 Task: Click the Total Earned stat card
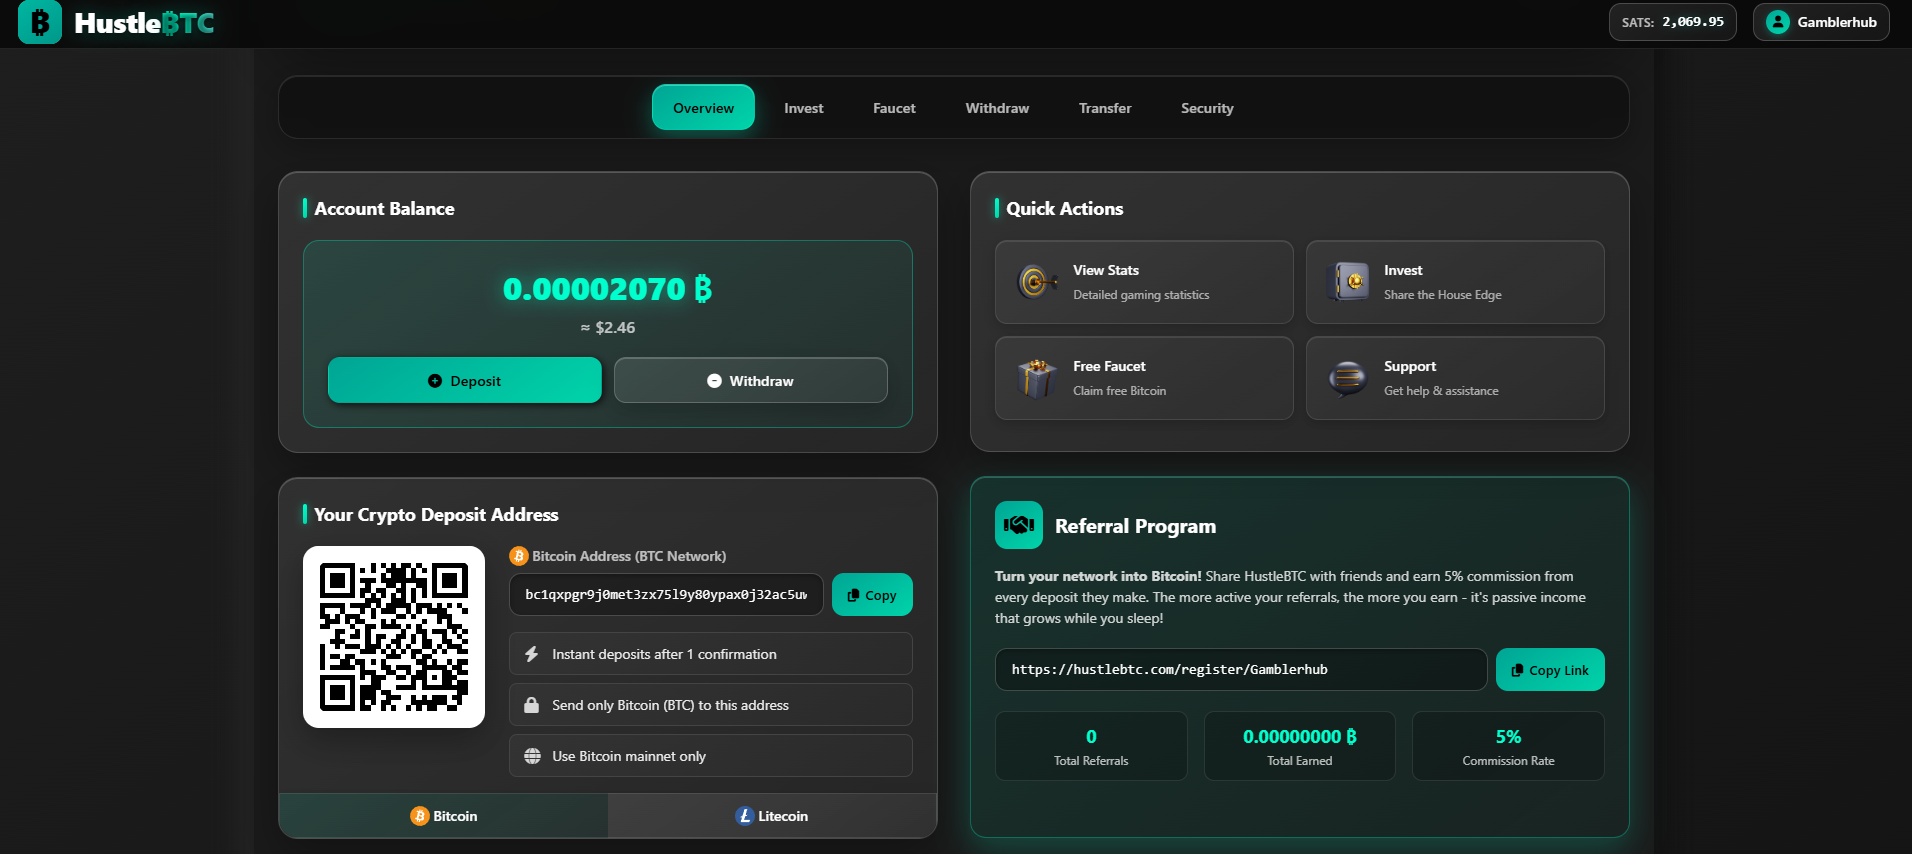pos(1300,746)
